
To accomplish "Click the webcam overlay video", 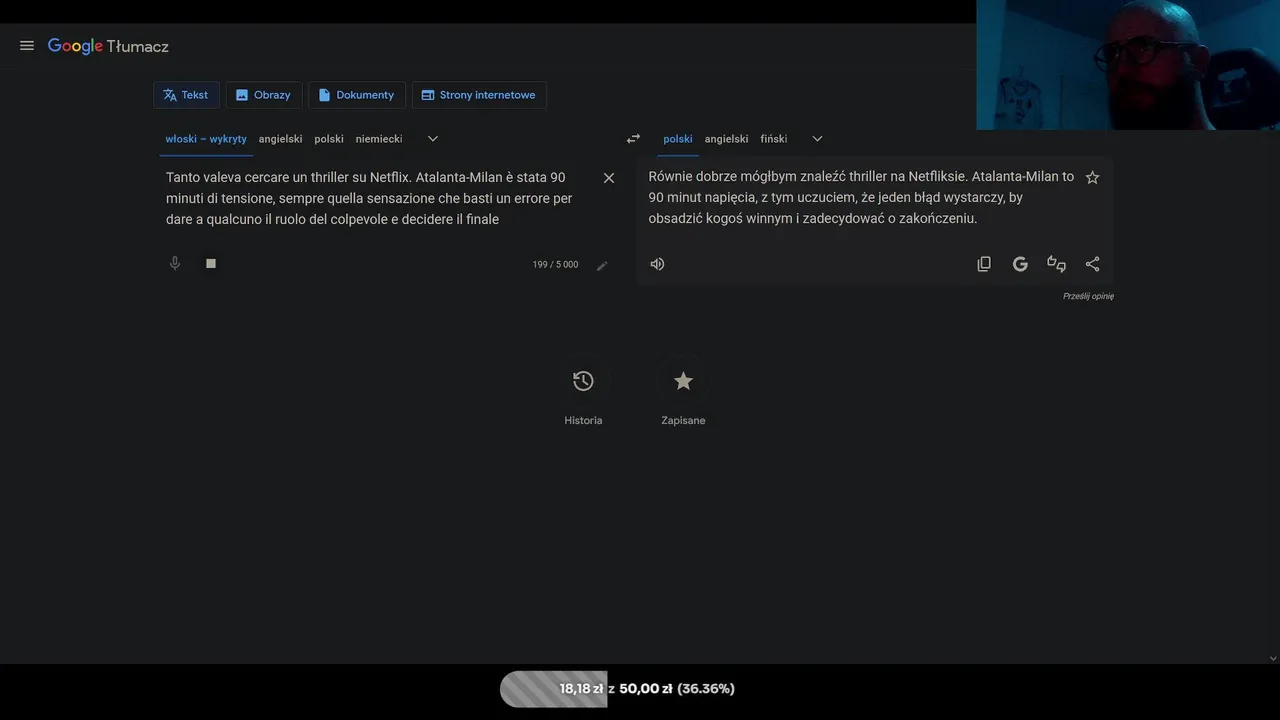I will pos(1128,65).
